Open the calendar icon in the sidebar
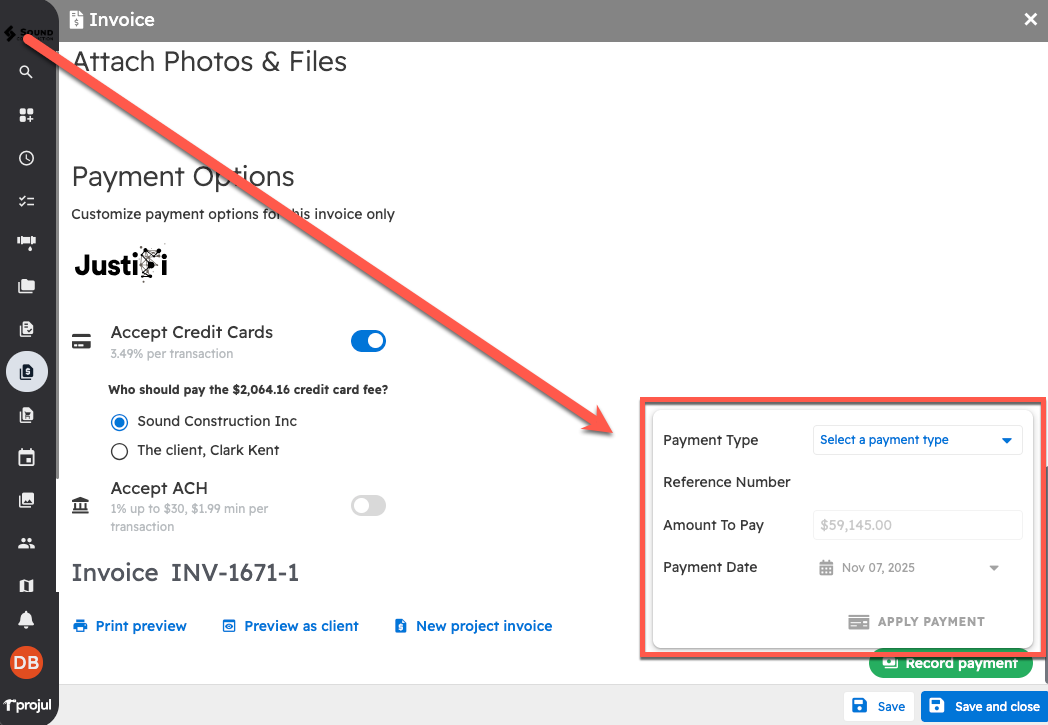Image resolution: width=1048 pixels, height=725 pixels. coord(27,458)
